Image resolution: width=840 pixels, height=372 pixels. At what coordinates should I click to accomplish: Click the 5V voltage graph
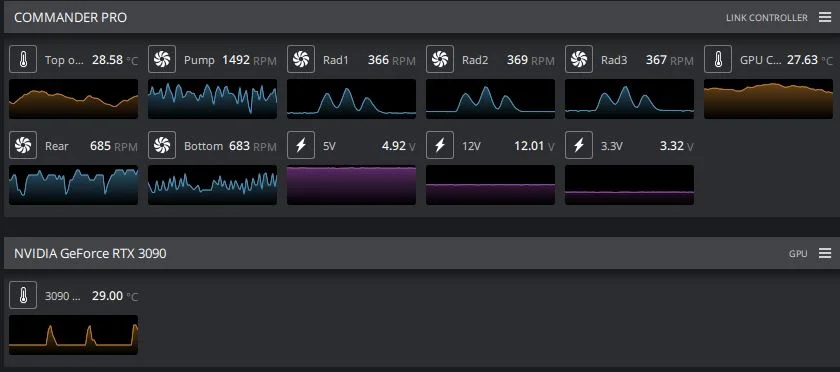point(351,185)
